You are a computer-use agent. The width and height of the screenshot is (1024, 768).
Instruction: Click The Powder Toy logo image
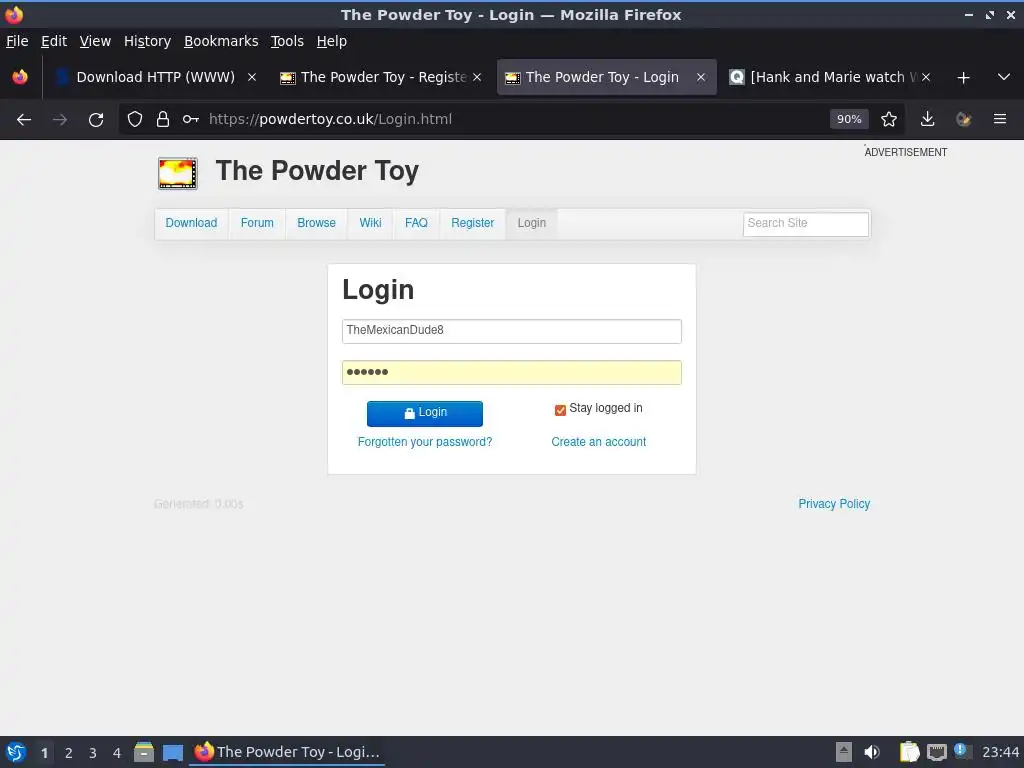coord(178,173)
